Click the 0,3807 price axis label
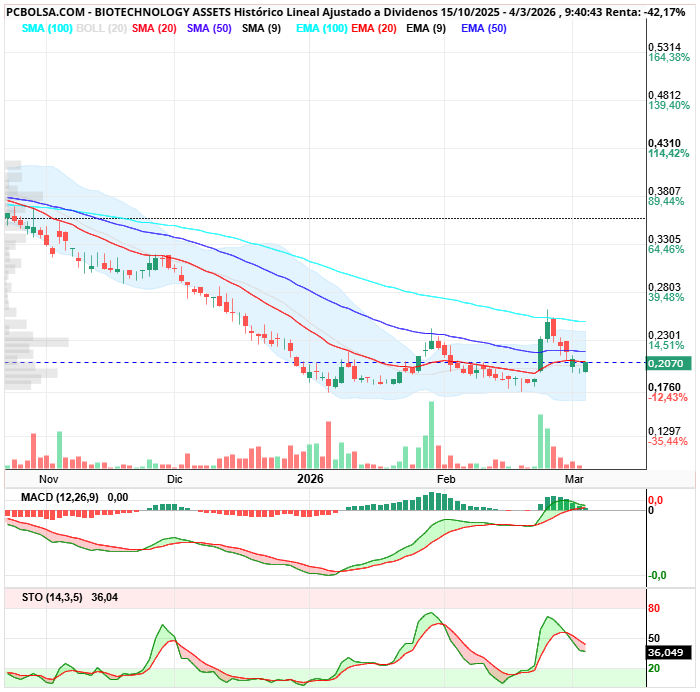The width and height of the screenshot is (700, 692). [x=664, y=191]
